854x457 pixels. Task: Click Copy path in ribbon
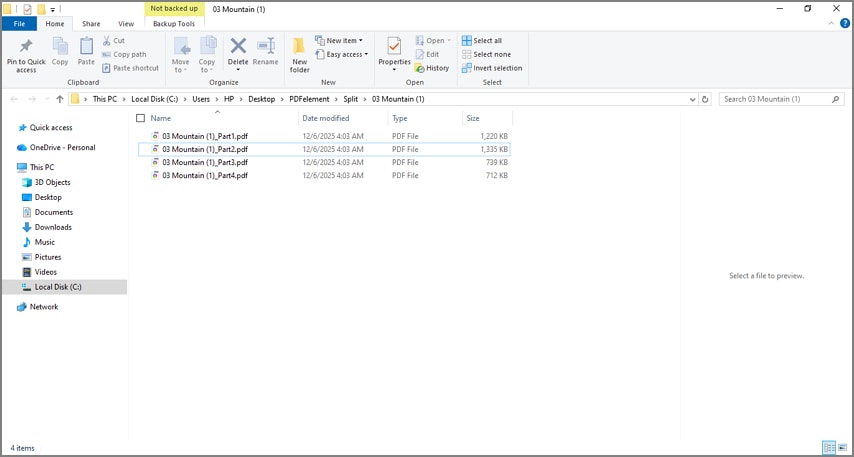coord(124,54)
